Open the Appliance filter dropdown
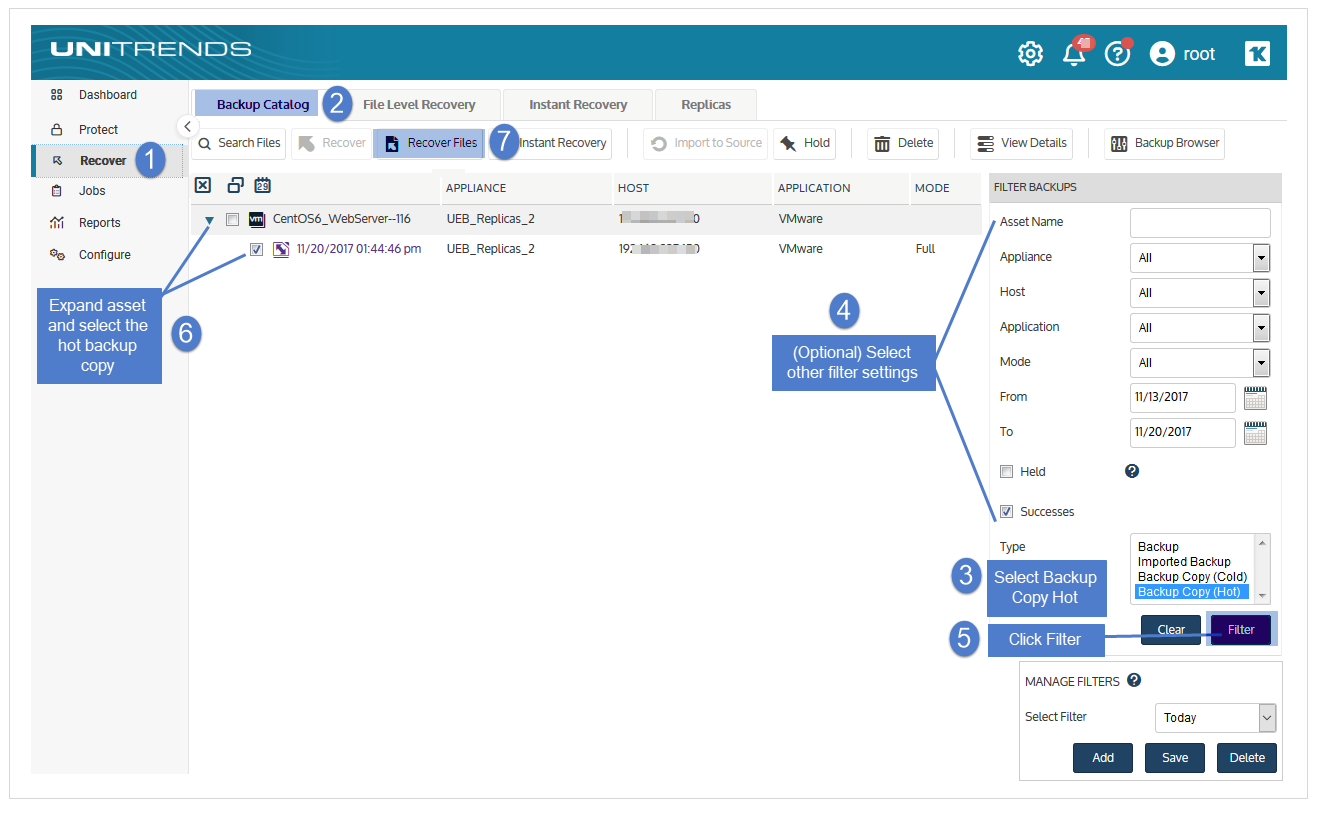Image resolution: width=1330 pixels, height=818 pixels. point(1200,258)
